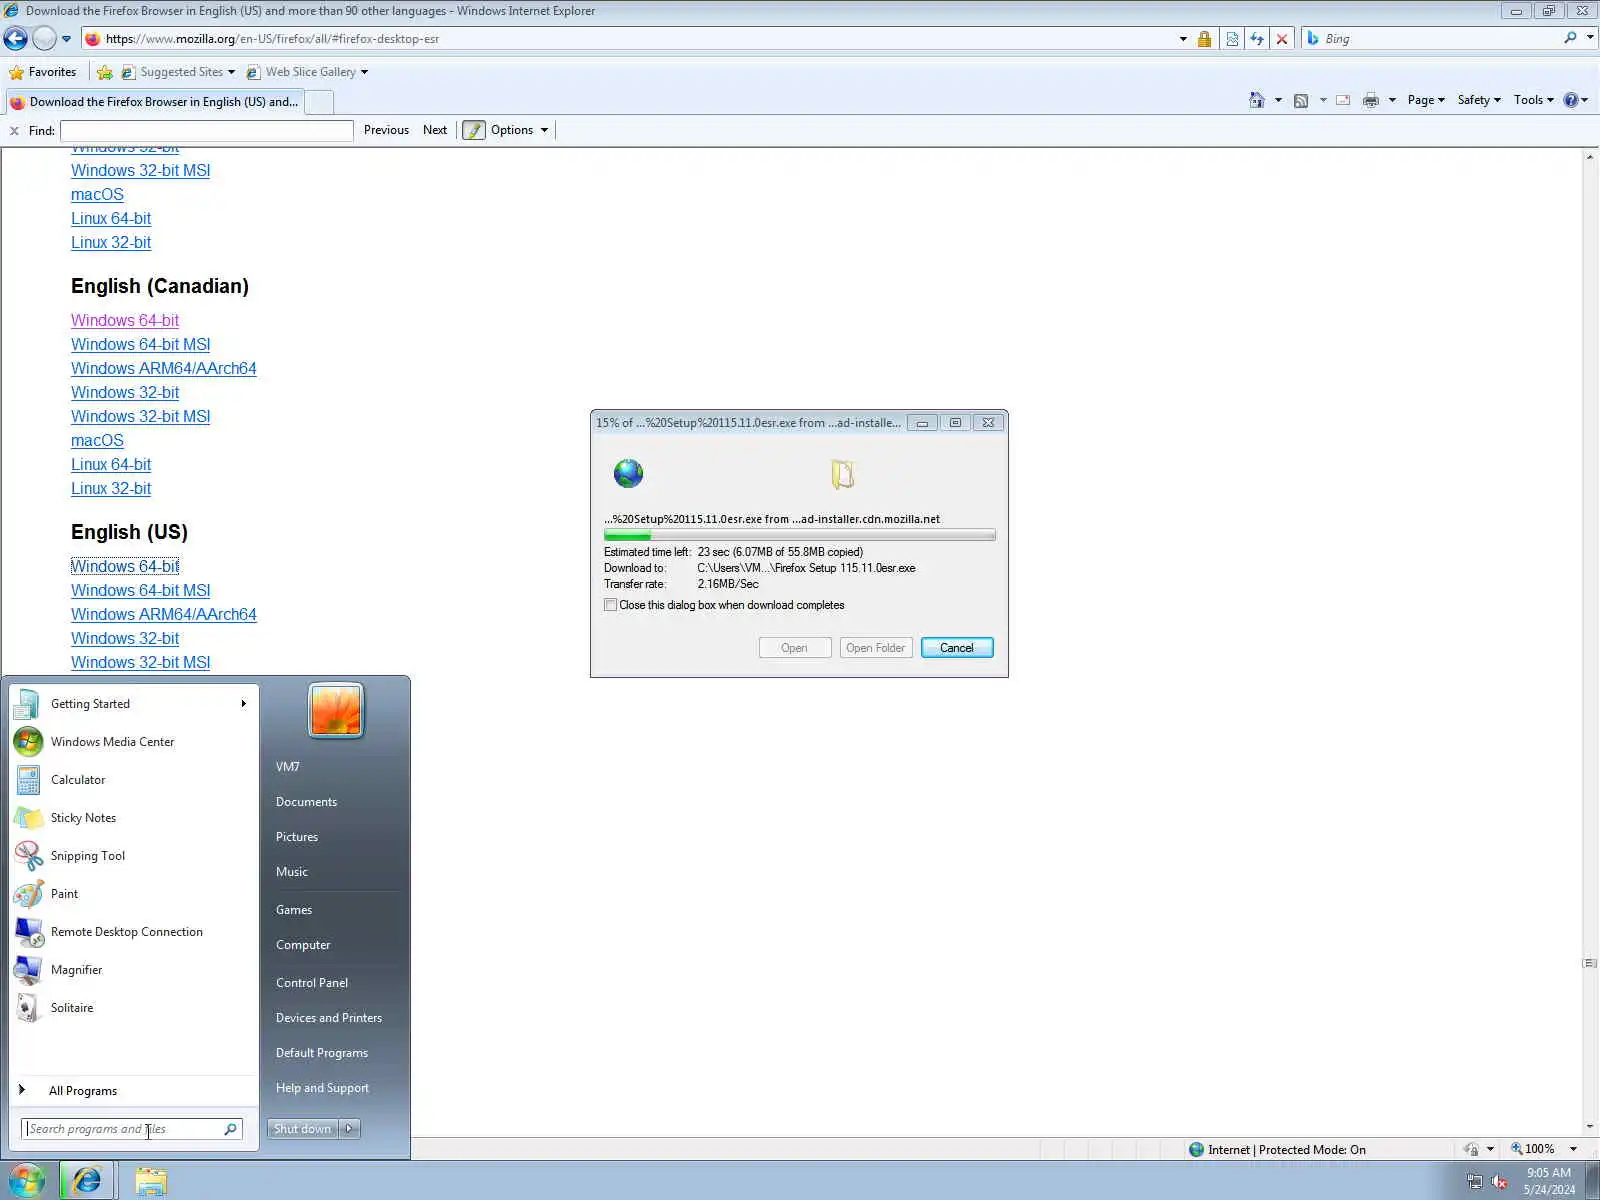
Task: Open Devices and Printers
Action: pos(329,1018)
